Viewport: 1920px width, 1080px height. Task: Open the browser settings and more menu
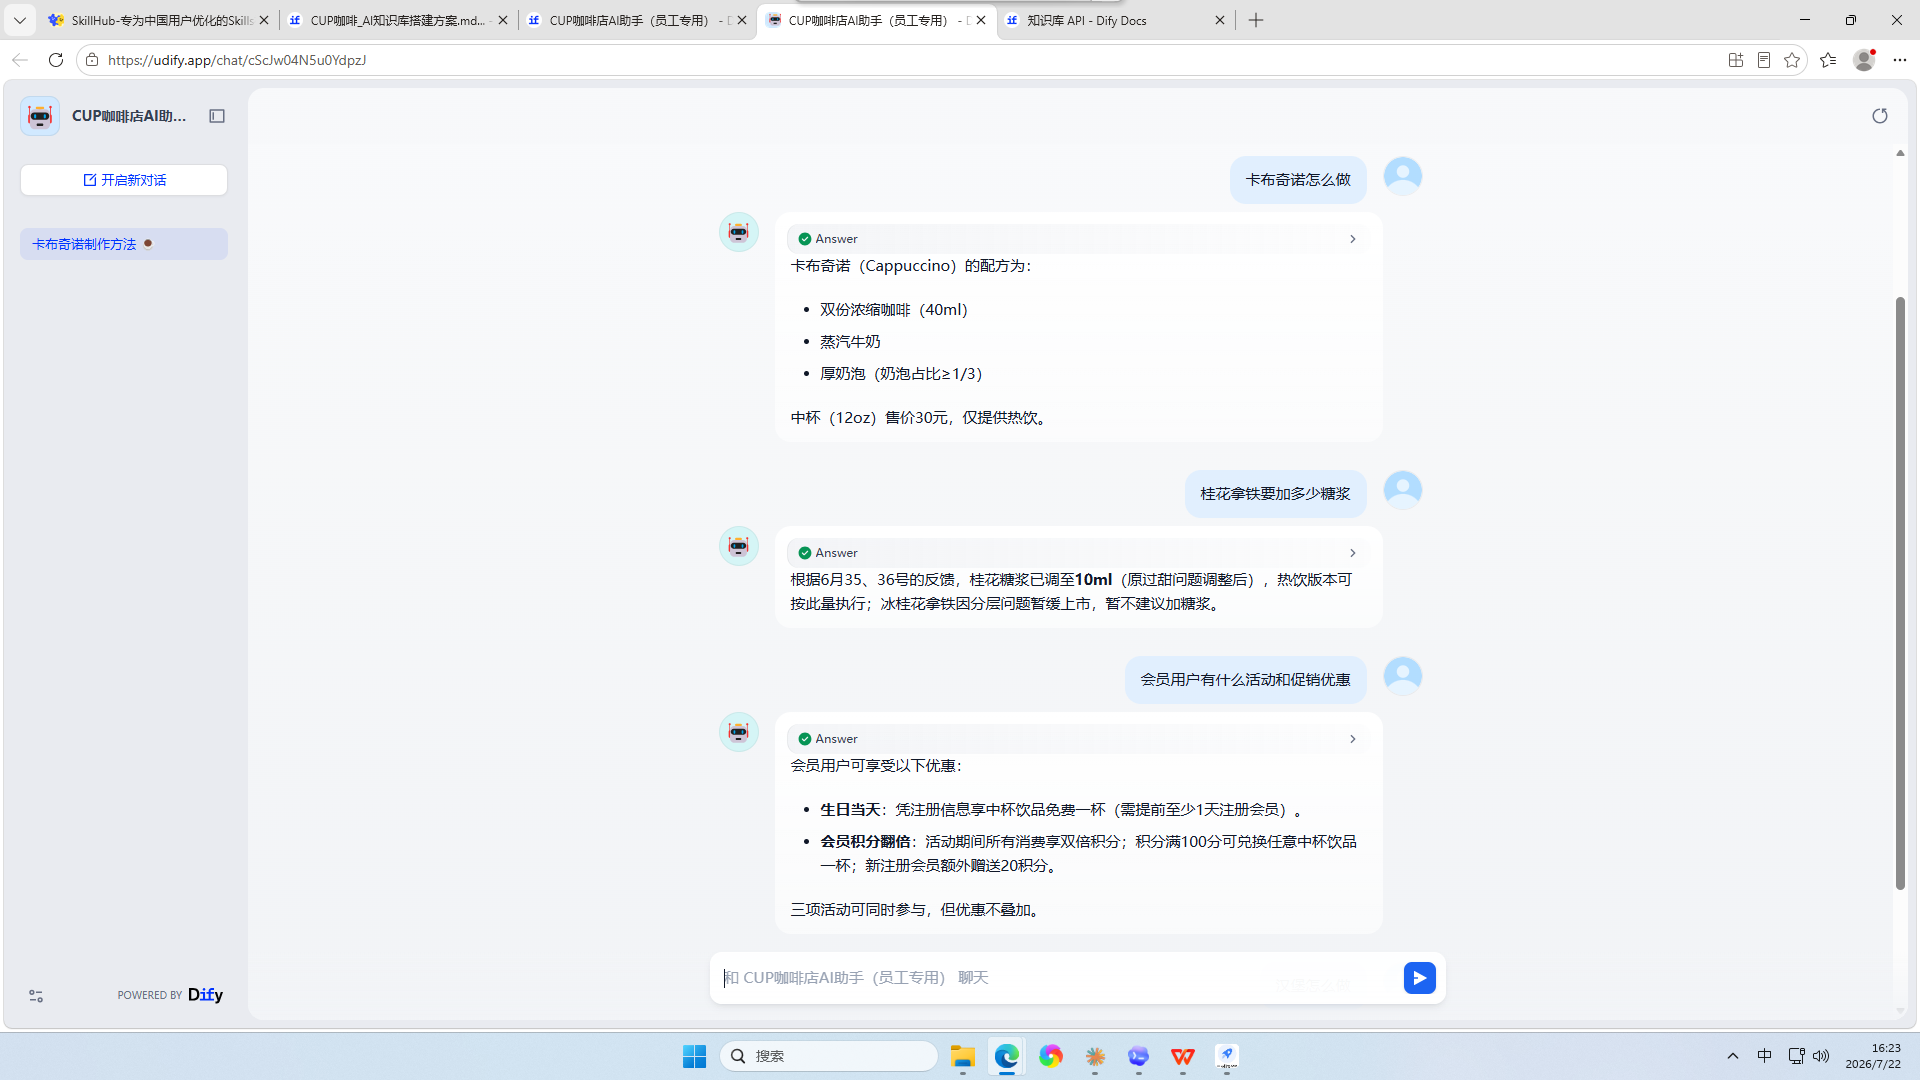click(1900, 60)
